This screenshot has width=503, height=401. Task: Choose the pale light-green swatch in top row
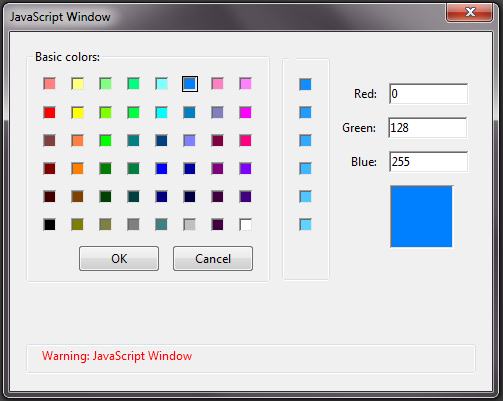point(105,84)
